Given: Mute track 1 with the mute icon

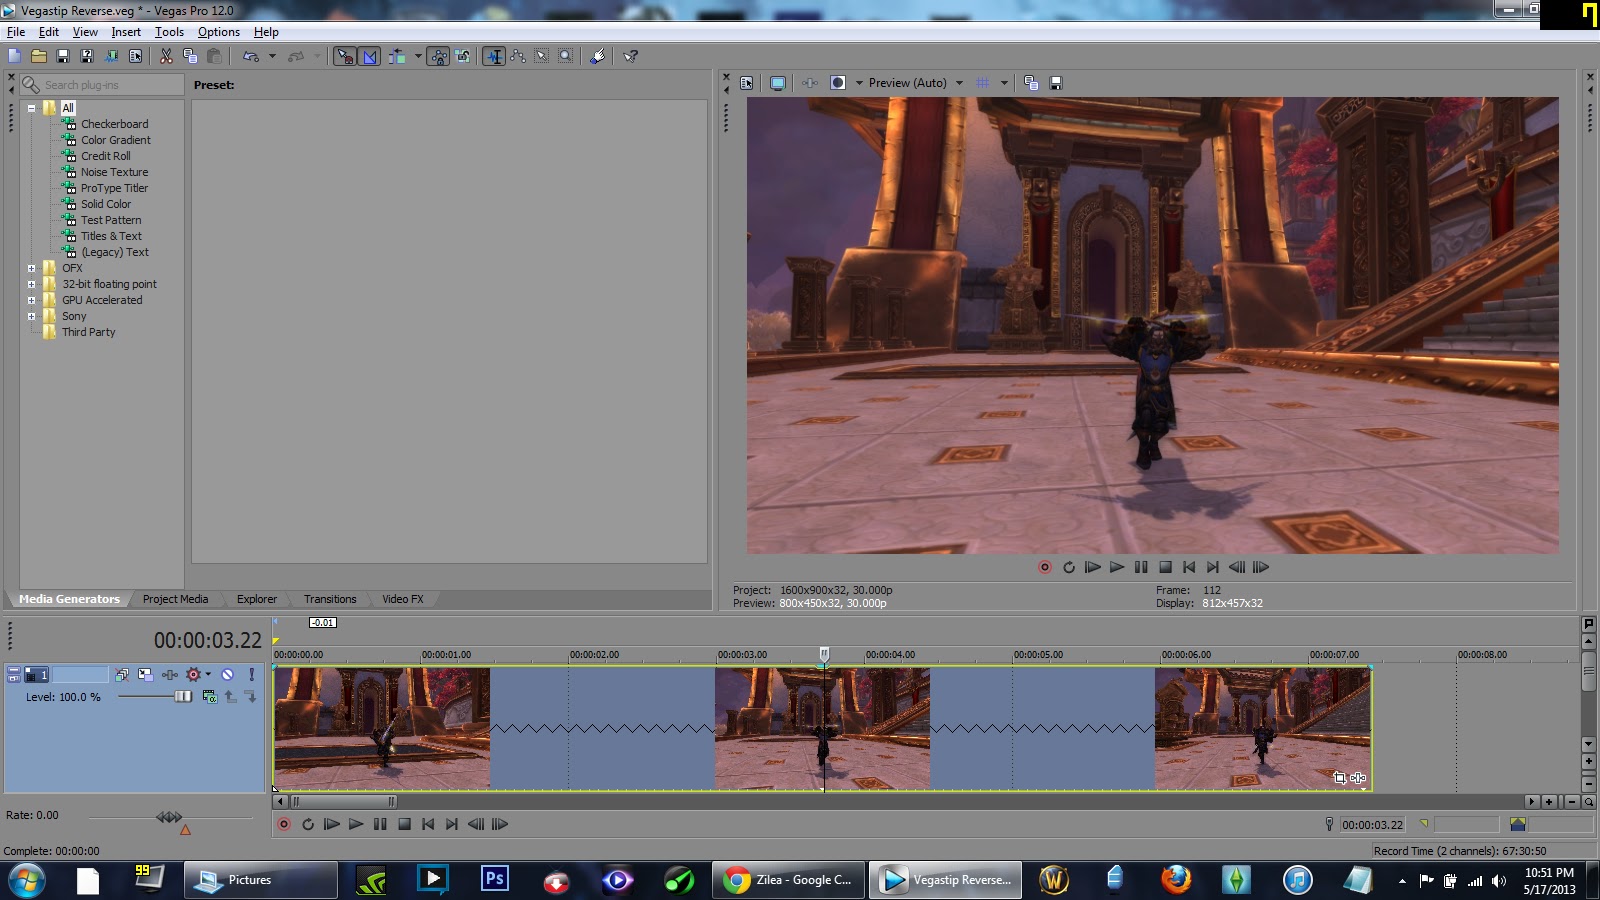Looking at the screenshot, I should coord(228,675).
